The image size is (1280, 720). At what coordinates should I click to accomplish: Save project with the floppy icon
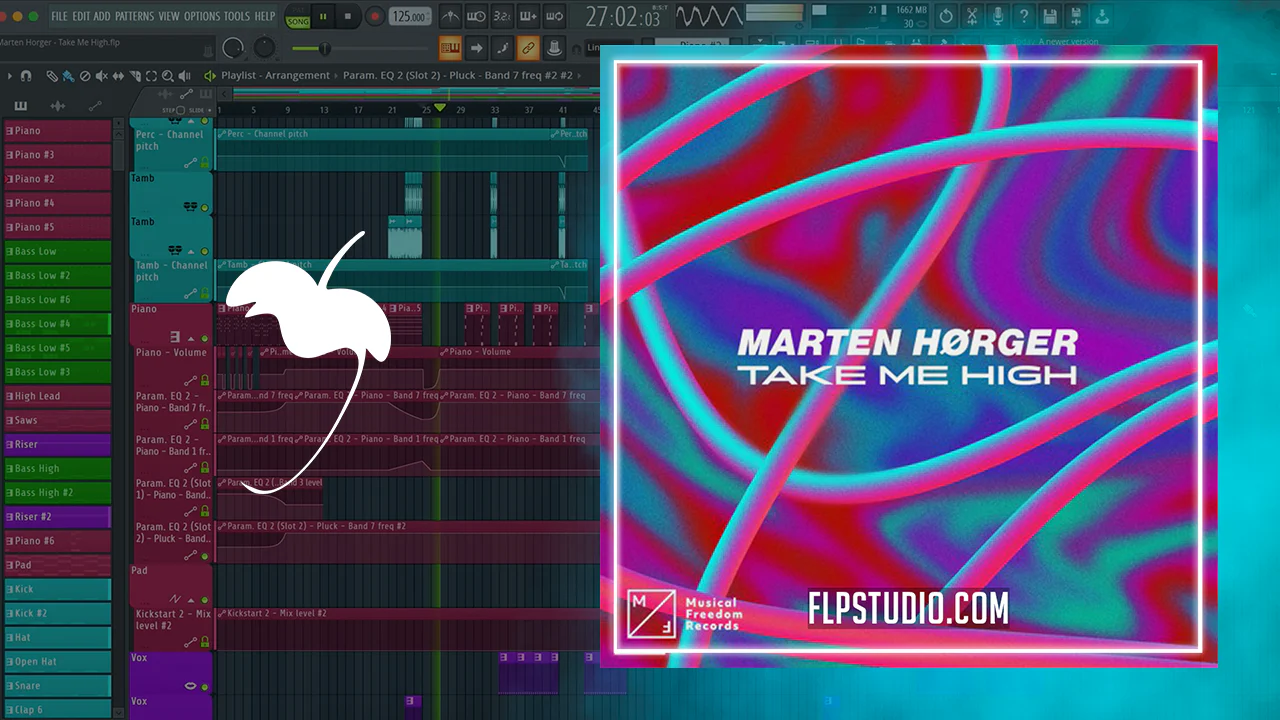coord(1050,16)
